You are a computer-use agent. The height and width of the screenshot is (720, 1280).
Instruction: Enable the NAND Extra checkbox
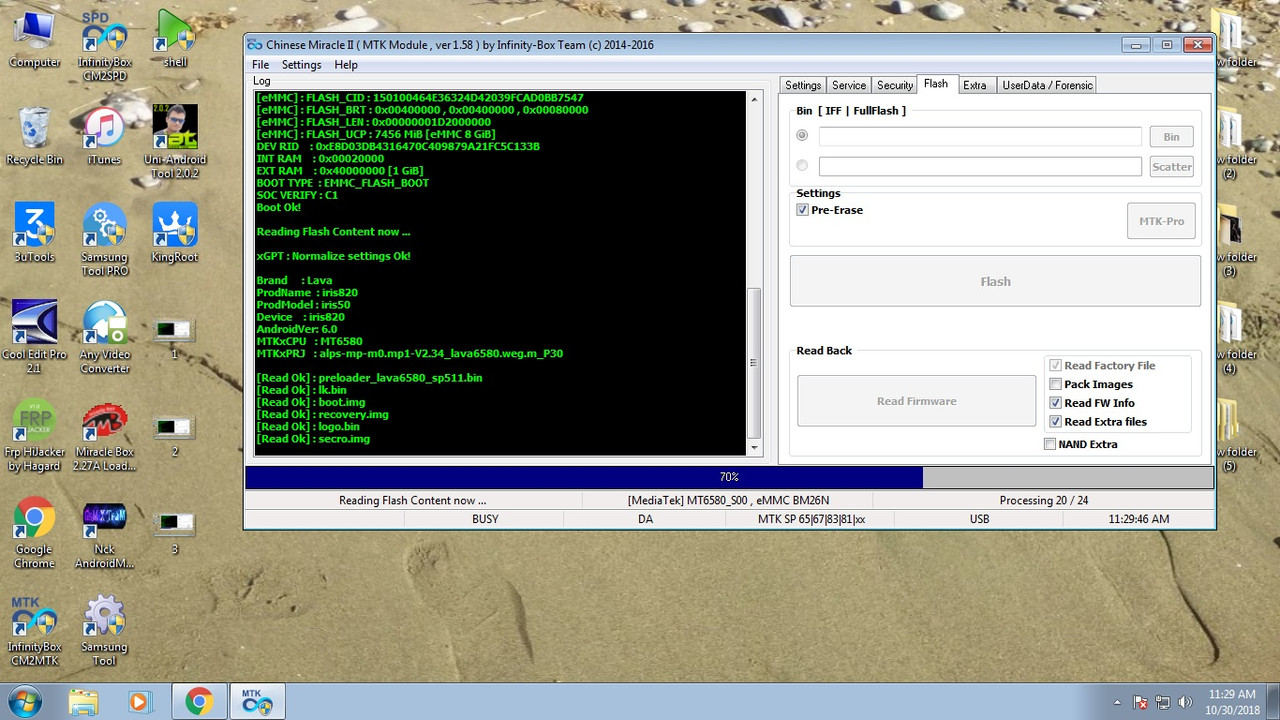pos(1050,444)
